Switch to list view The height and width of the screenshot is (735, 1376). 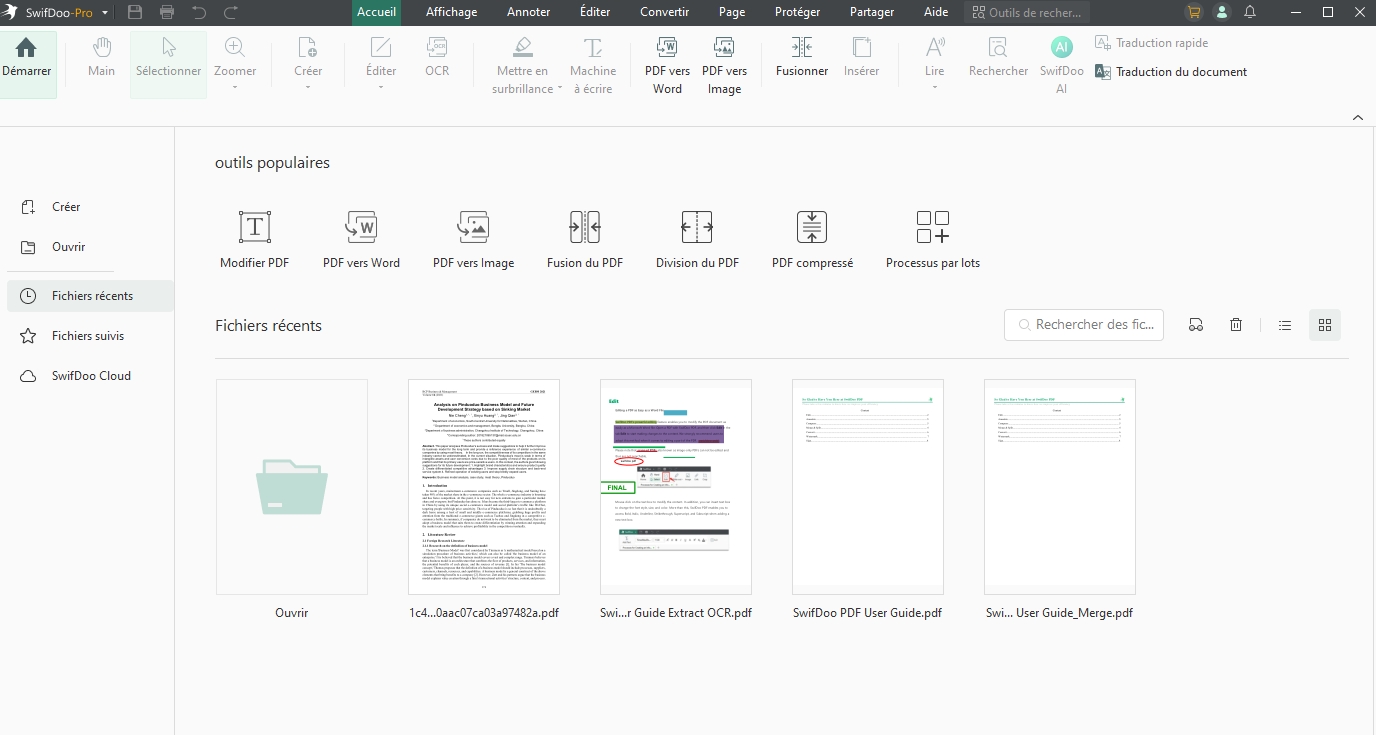click(1285, 325)
